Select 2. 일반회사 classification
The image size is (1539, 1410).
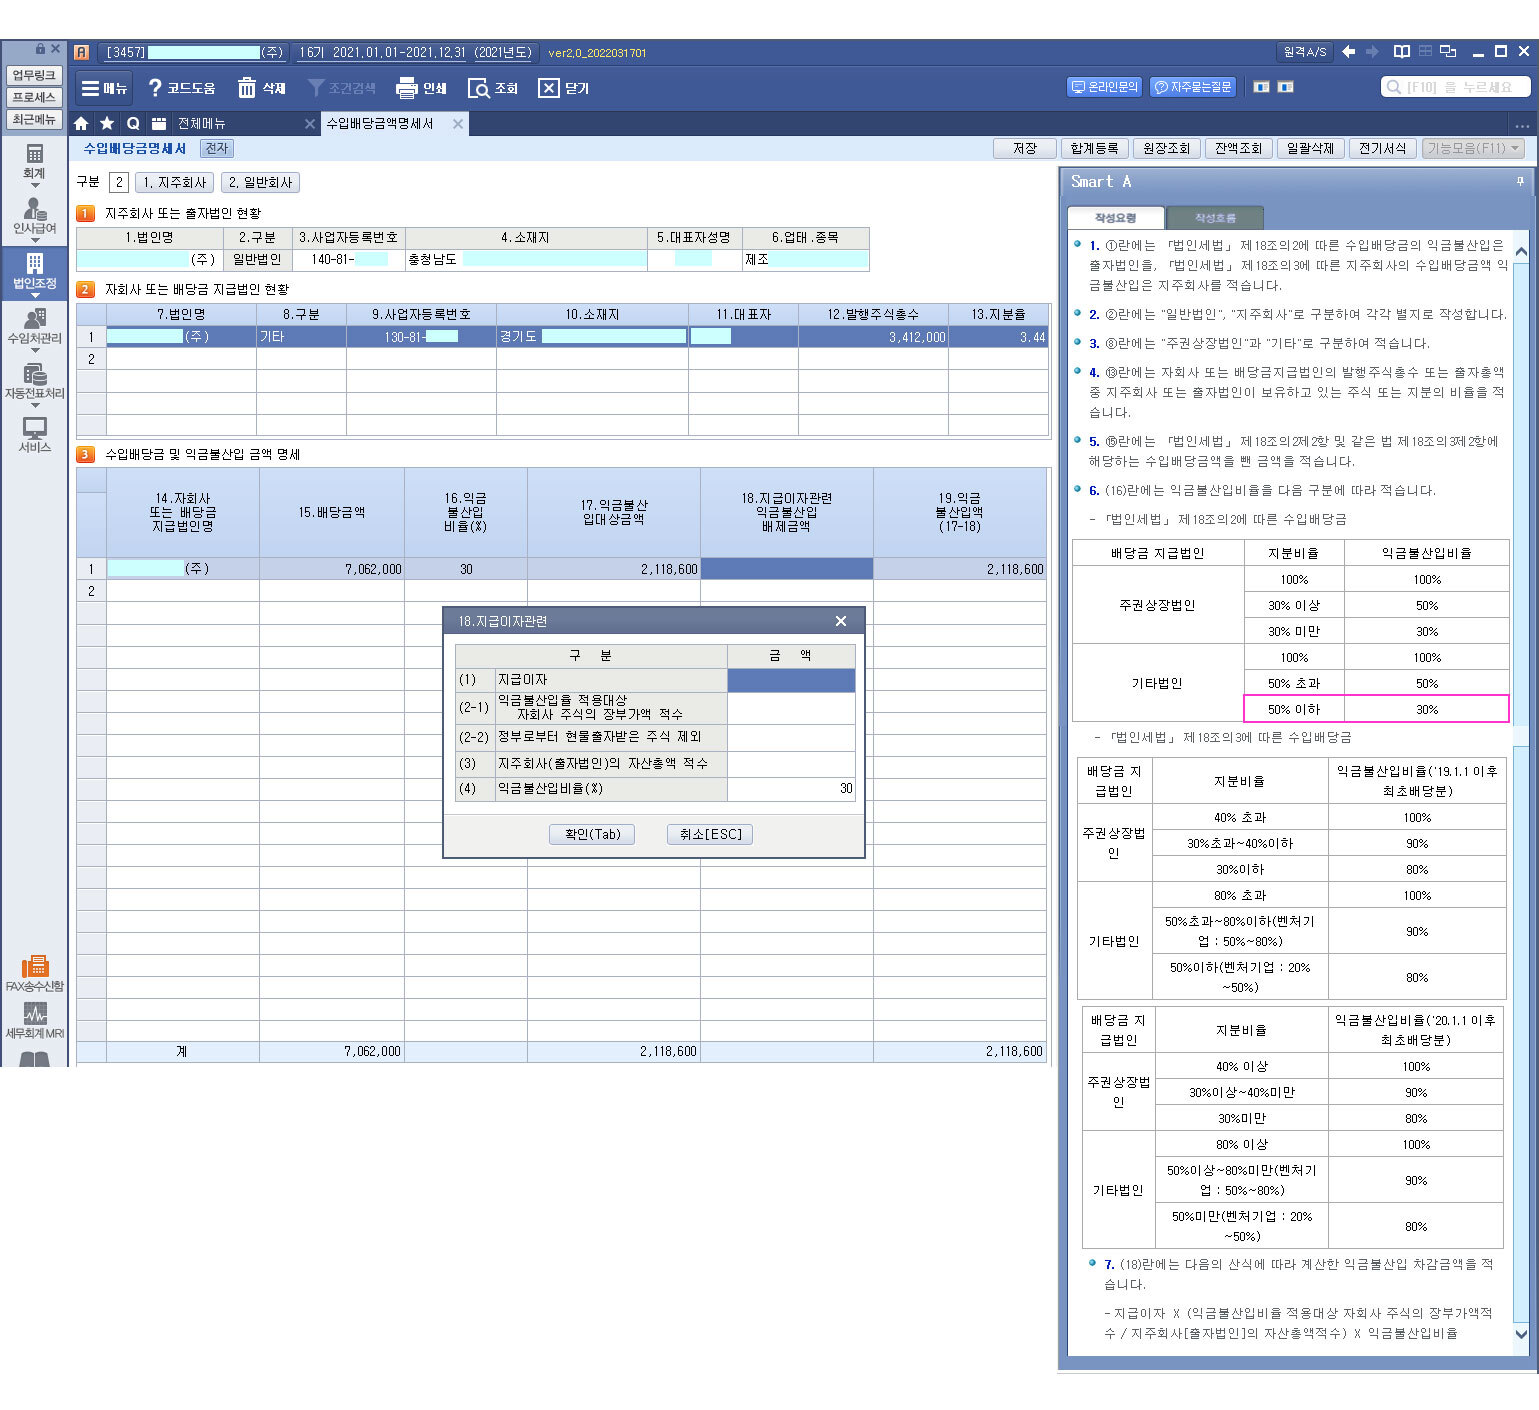(260, 182)
